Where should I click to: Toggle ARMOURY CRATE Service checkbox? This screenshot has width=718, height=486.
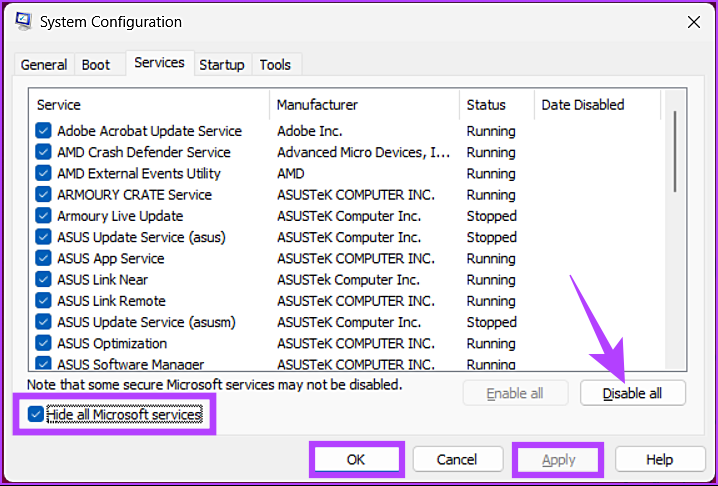click(x=43, y=195)
